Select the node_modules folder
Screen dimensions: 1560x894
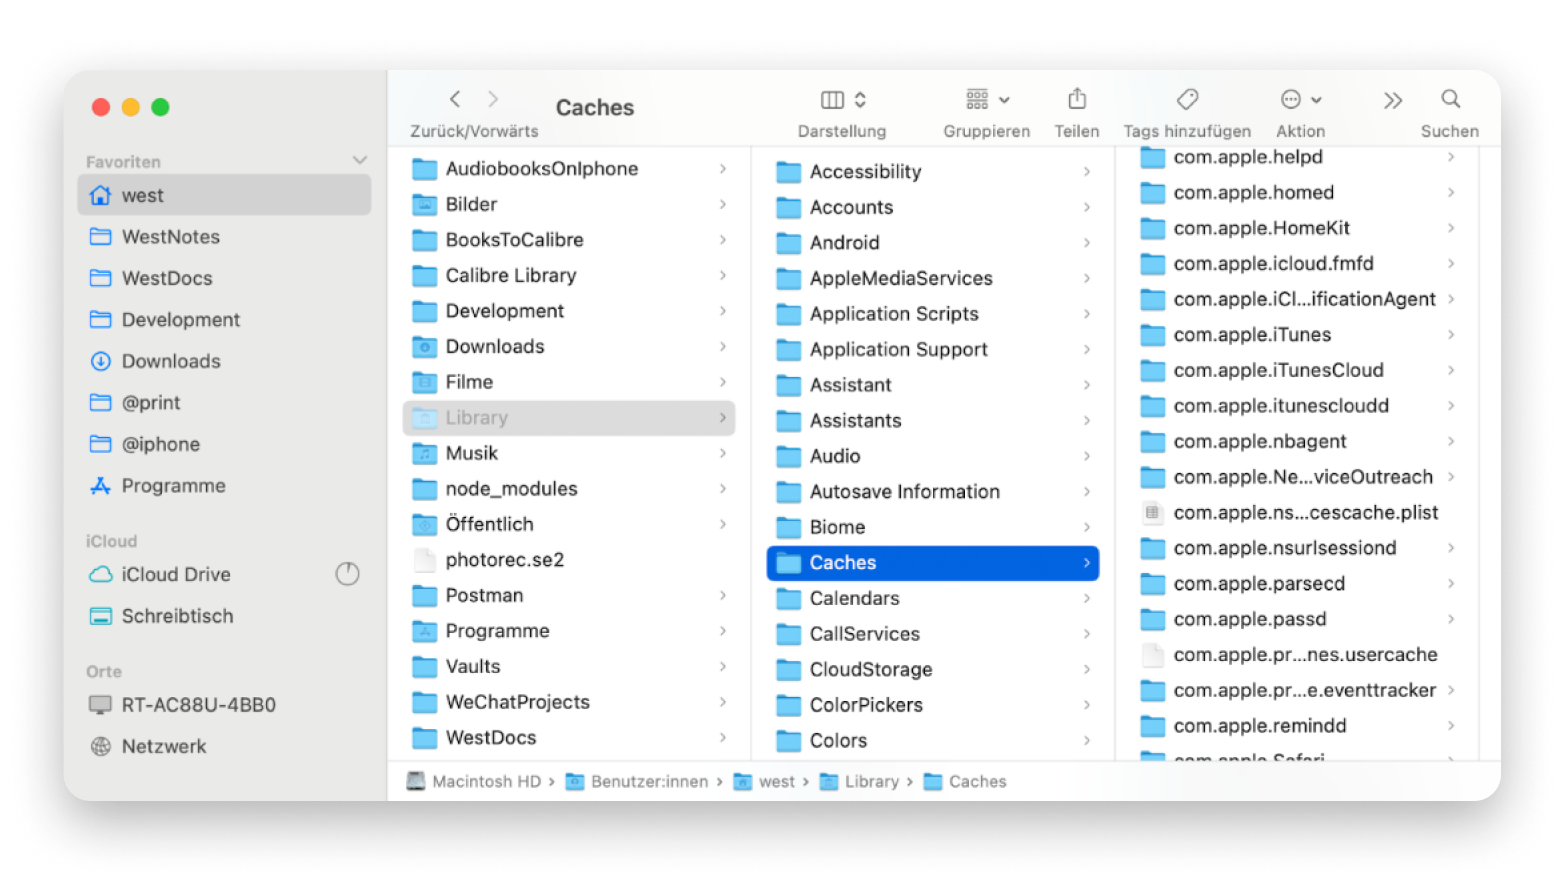click(569, 489)
